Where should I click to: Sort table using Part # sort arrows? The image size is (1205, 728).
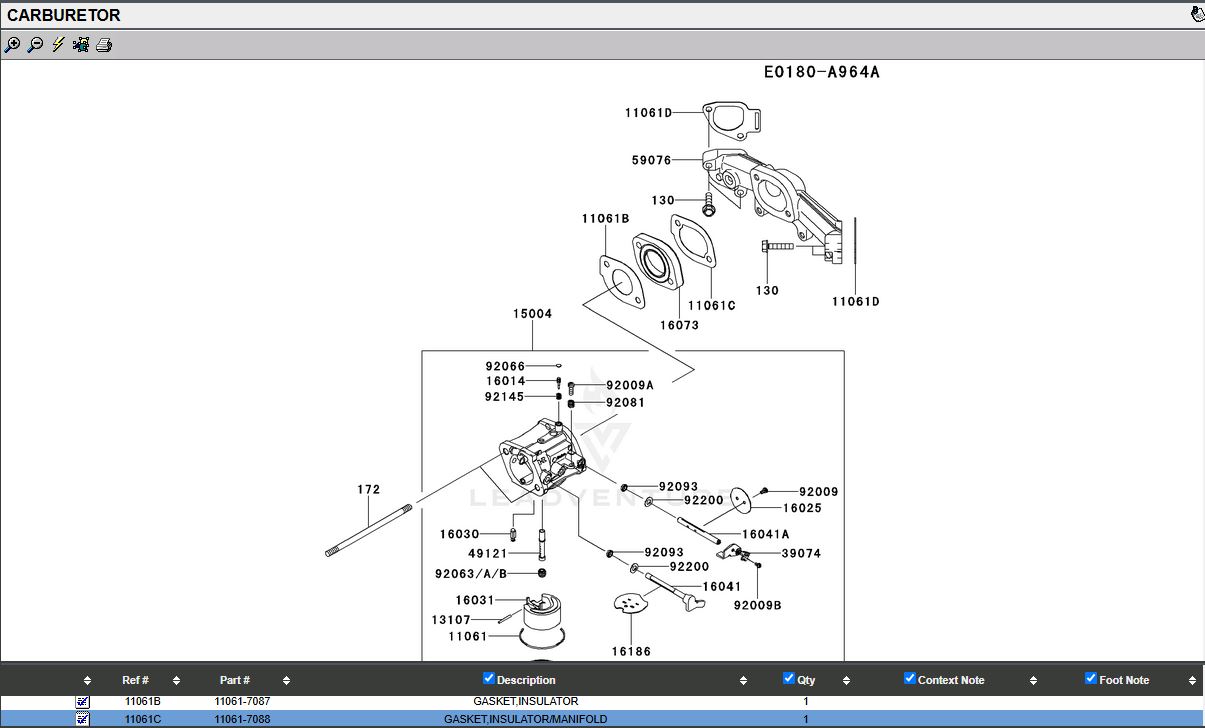[286, 680]
